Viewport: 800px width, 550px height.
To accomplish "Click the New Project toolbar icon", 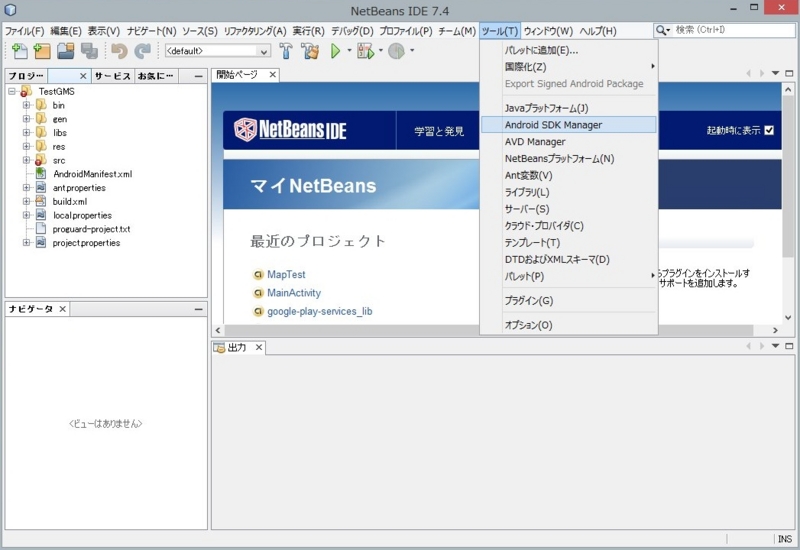I will pyautogui.click(x=42, y=51).
